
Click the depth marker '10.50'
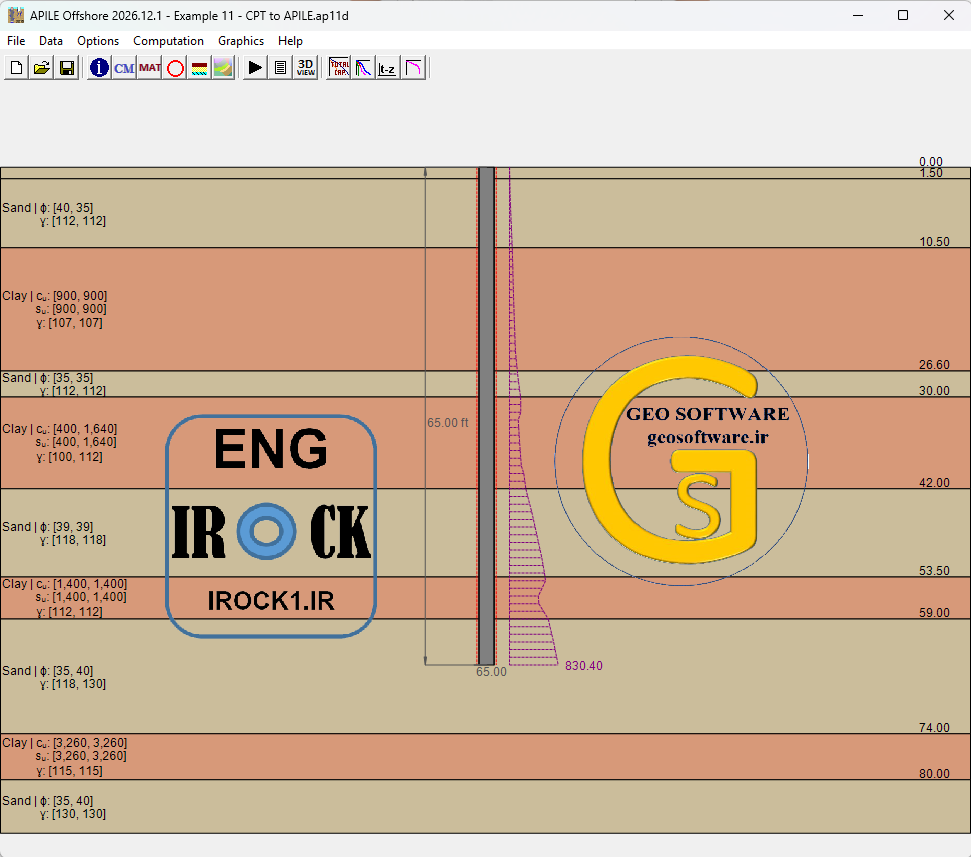[934, 241]
